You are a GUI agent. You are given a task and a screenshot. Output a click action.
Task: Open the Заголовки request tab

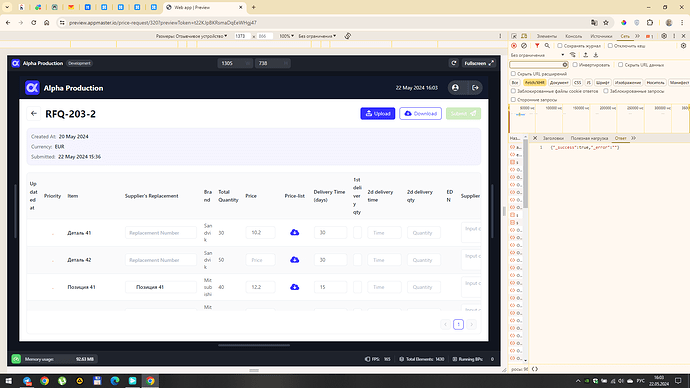[553, 138]
